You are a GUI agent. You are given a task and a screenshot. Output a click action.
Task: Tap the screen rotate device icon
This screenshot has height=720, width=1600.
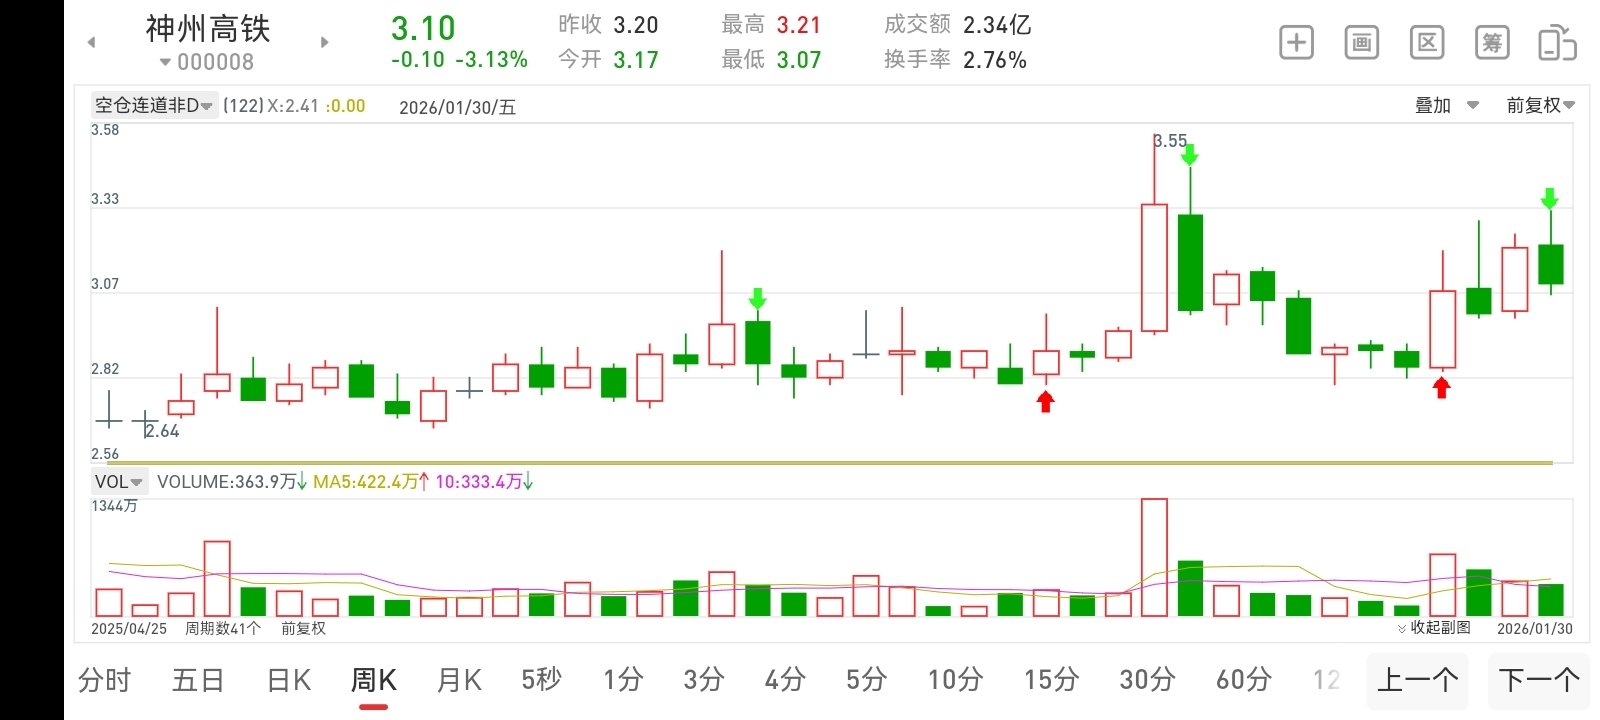[x=1557, y=43]
